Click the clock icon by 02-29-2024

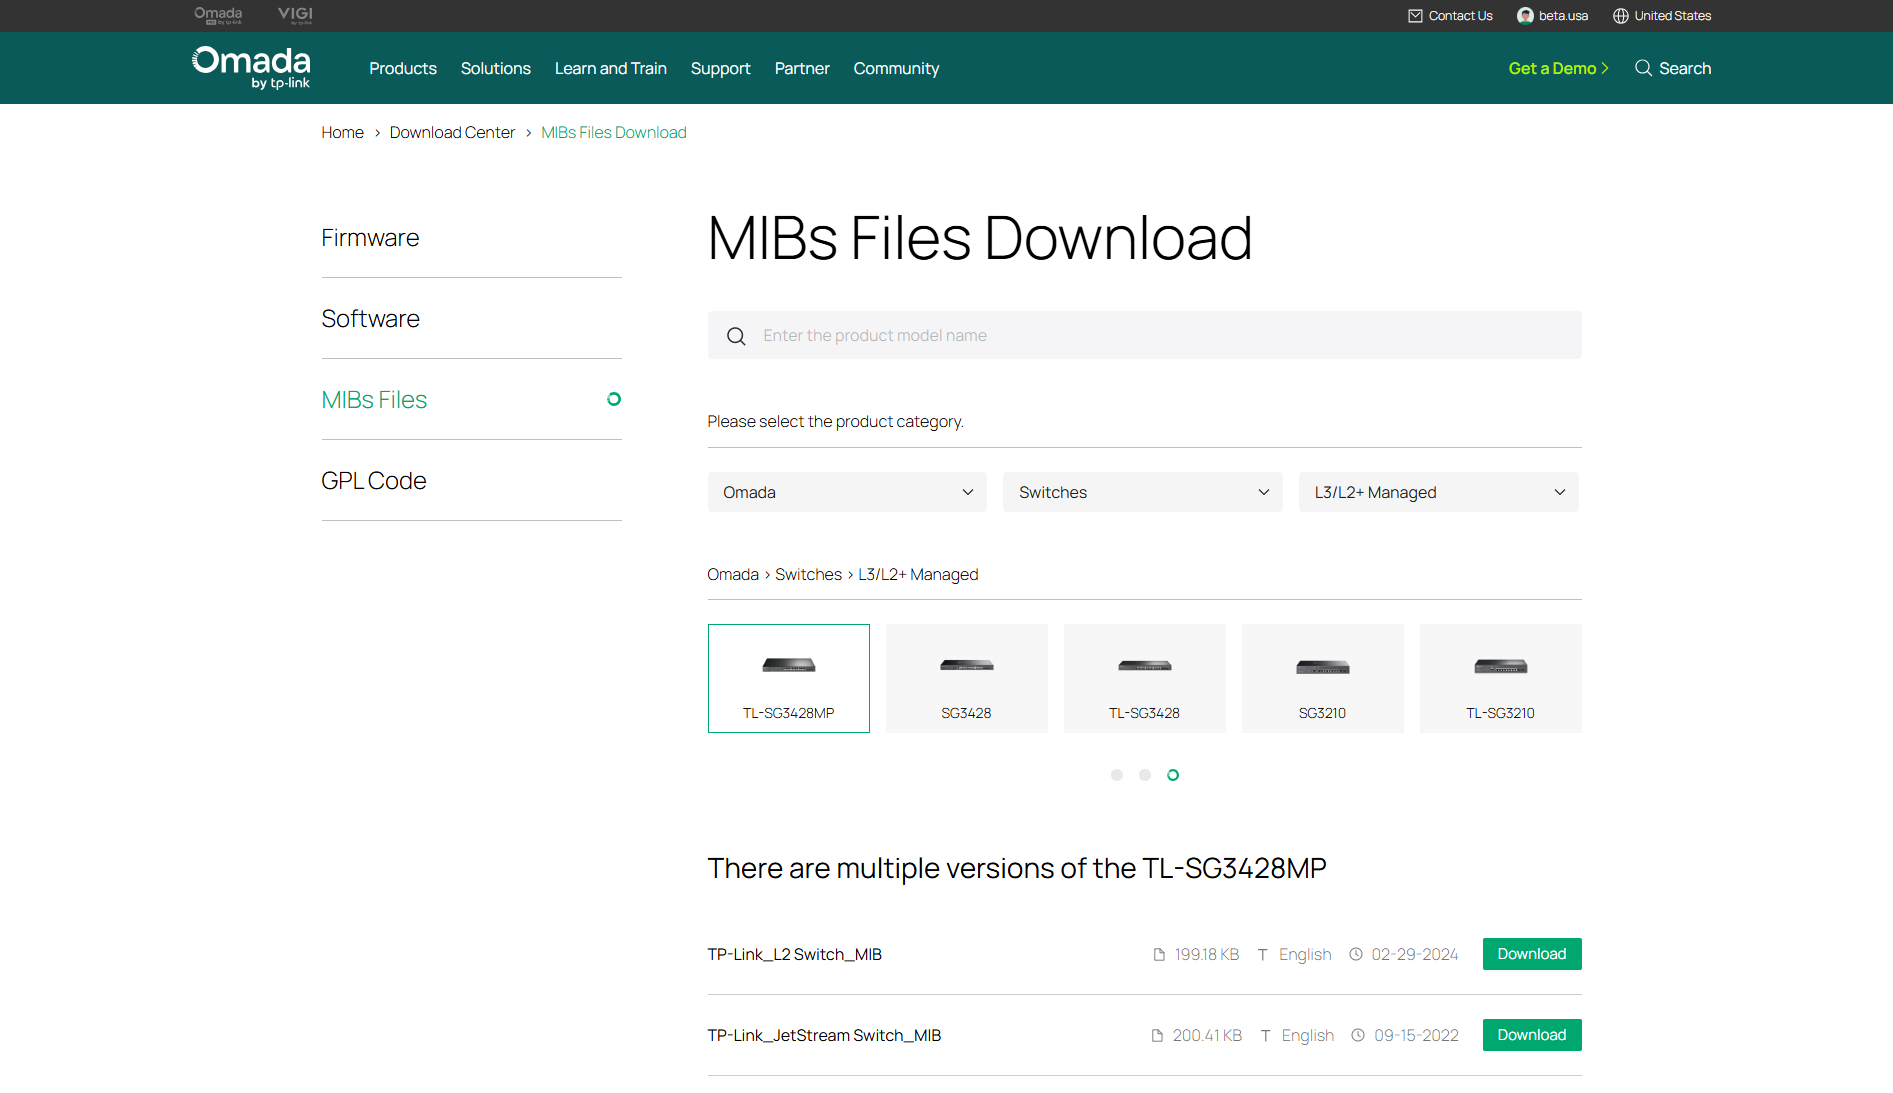(1356, 954)
